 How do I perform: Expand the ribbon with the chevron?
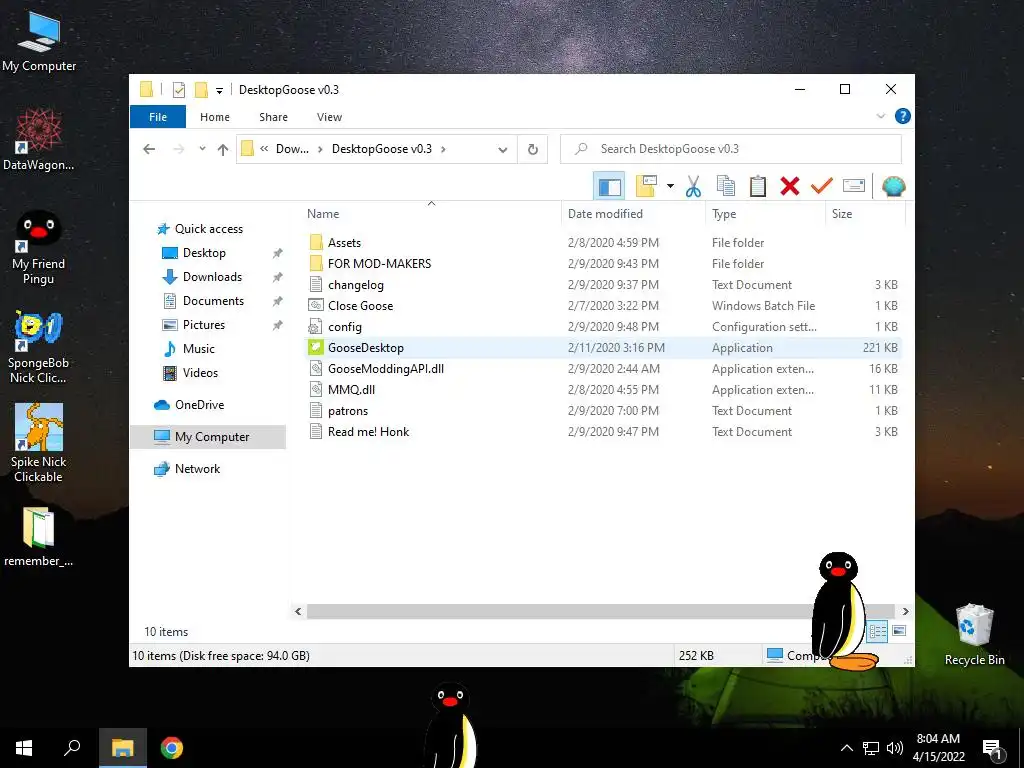click(880, 116)
